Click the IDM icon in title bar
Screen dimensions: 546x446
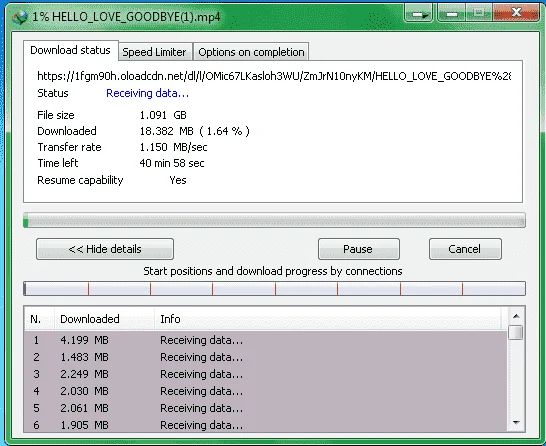(19, 17)
